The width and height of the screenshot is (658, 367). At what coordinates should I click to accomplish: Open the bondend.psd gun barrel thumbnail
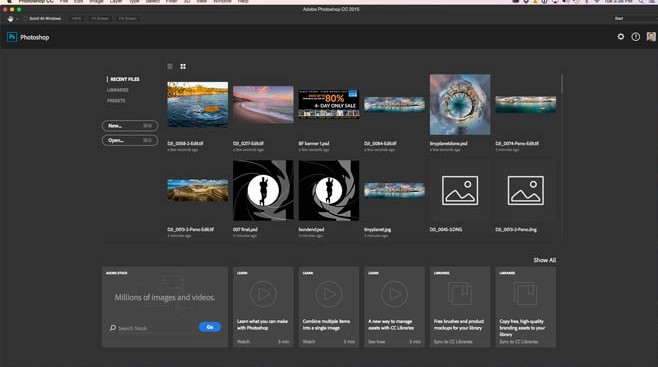click(329, 190)
